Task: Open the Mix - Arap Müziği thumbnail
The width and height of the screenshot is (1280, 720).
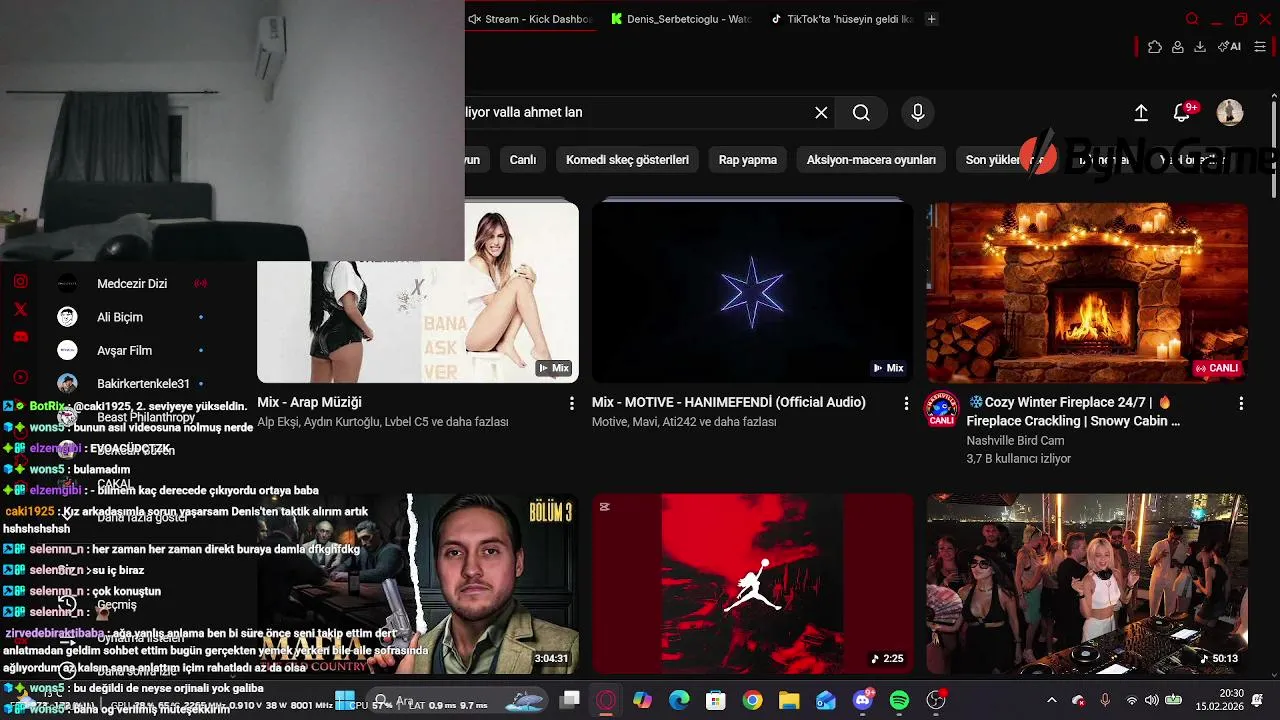Action: tap(418, 292)
